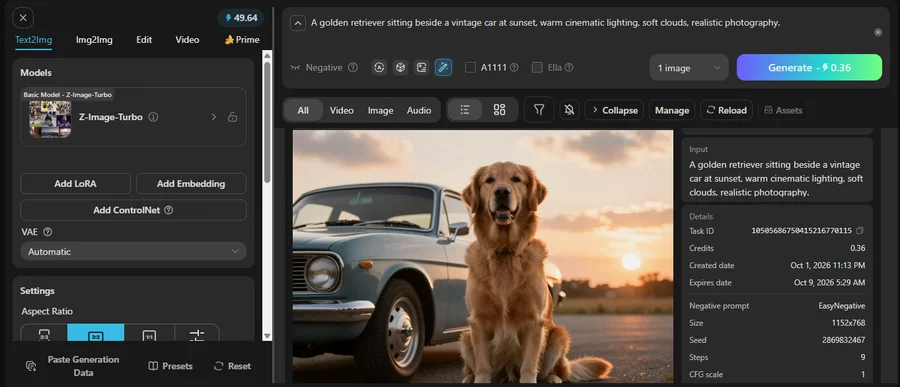Add a LoRA

[75, 184]
